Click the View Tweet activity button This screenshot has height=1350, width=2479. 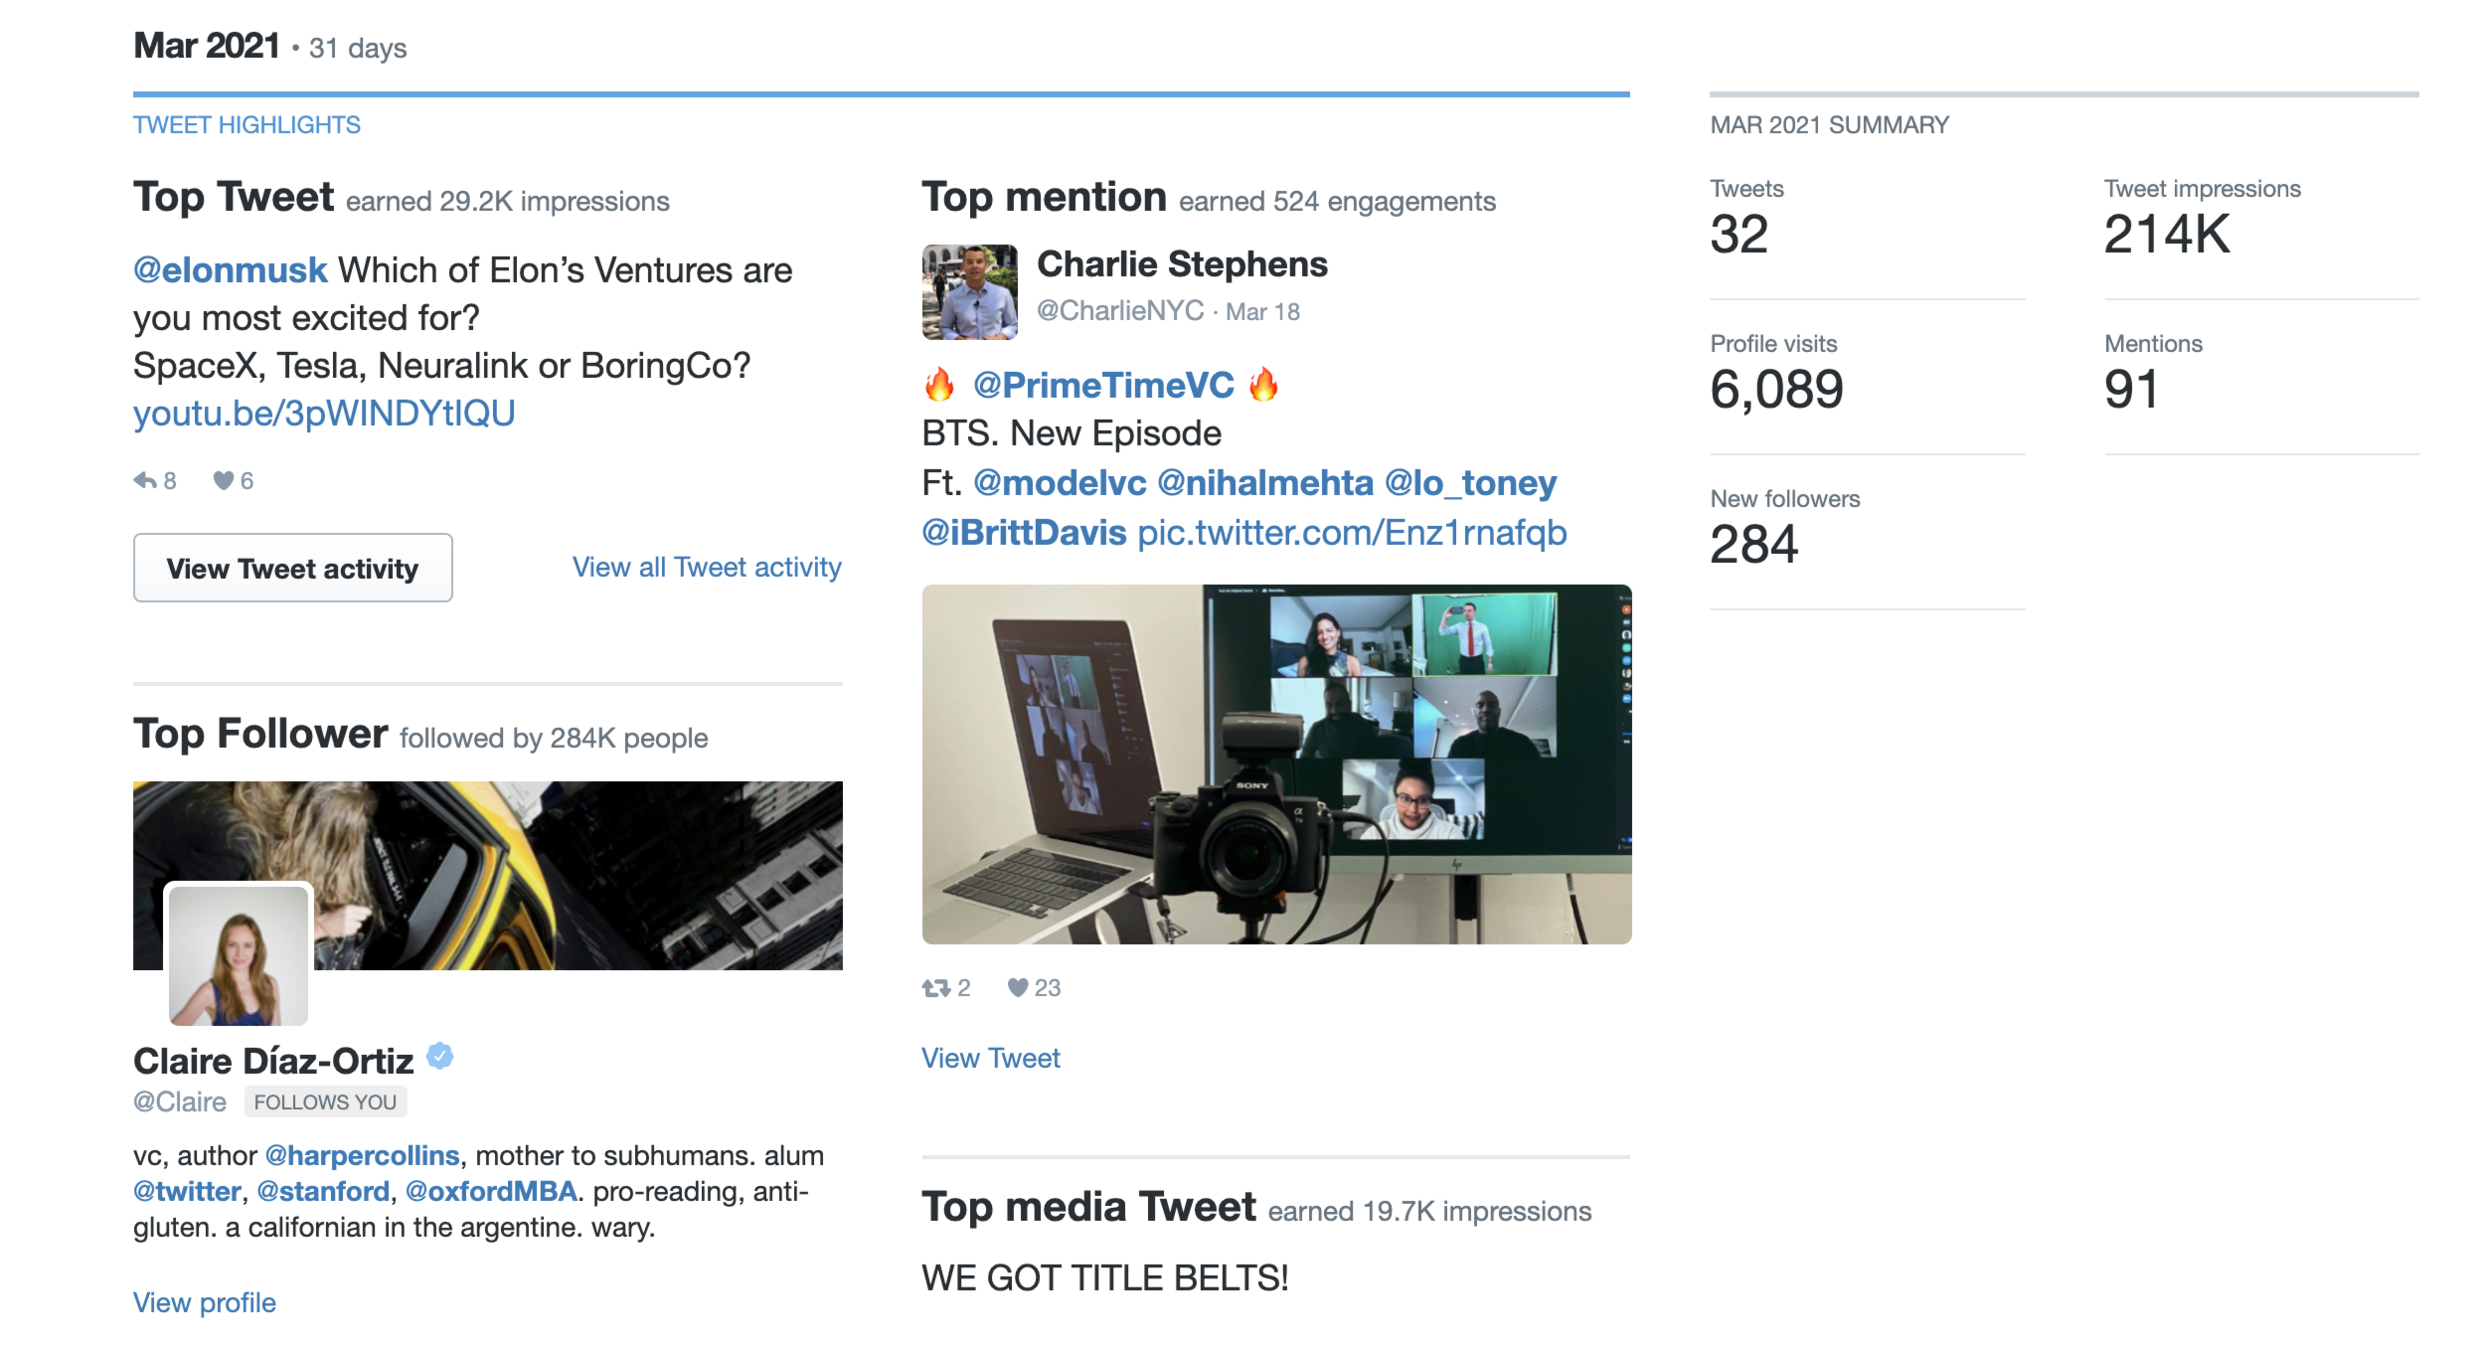point(293,568)
